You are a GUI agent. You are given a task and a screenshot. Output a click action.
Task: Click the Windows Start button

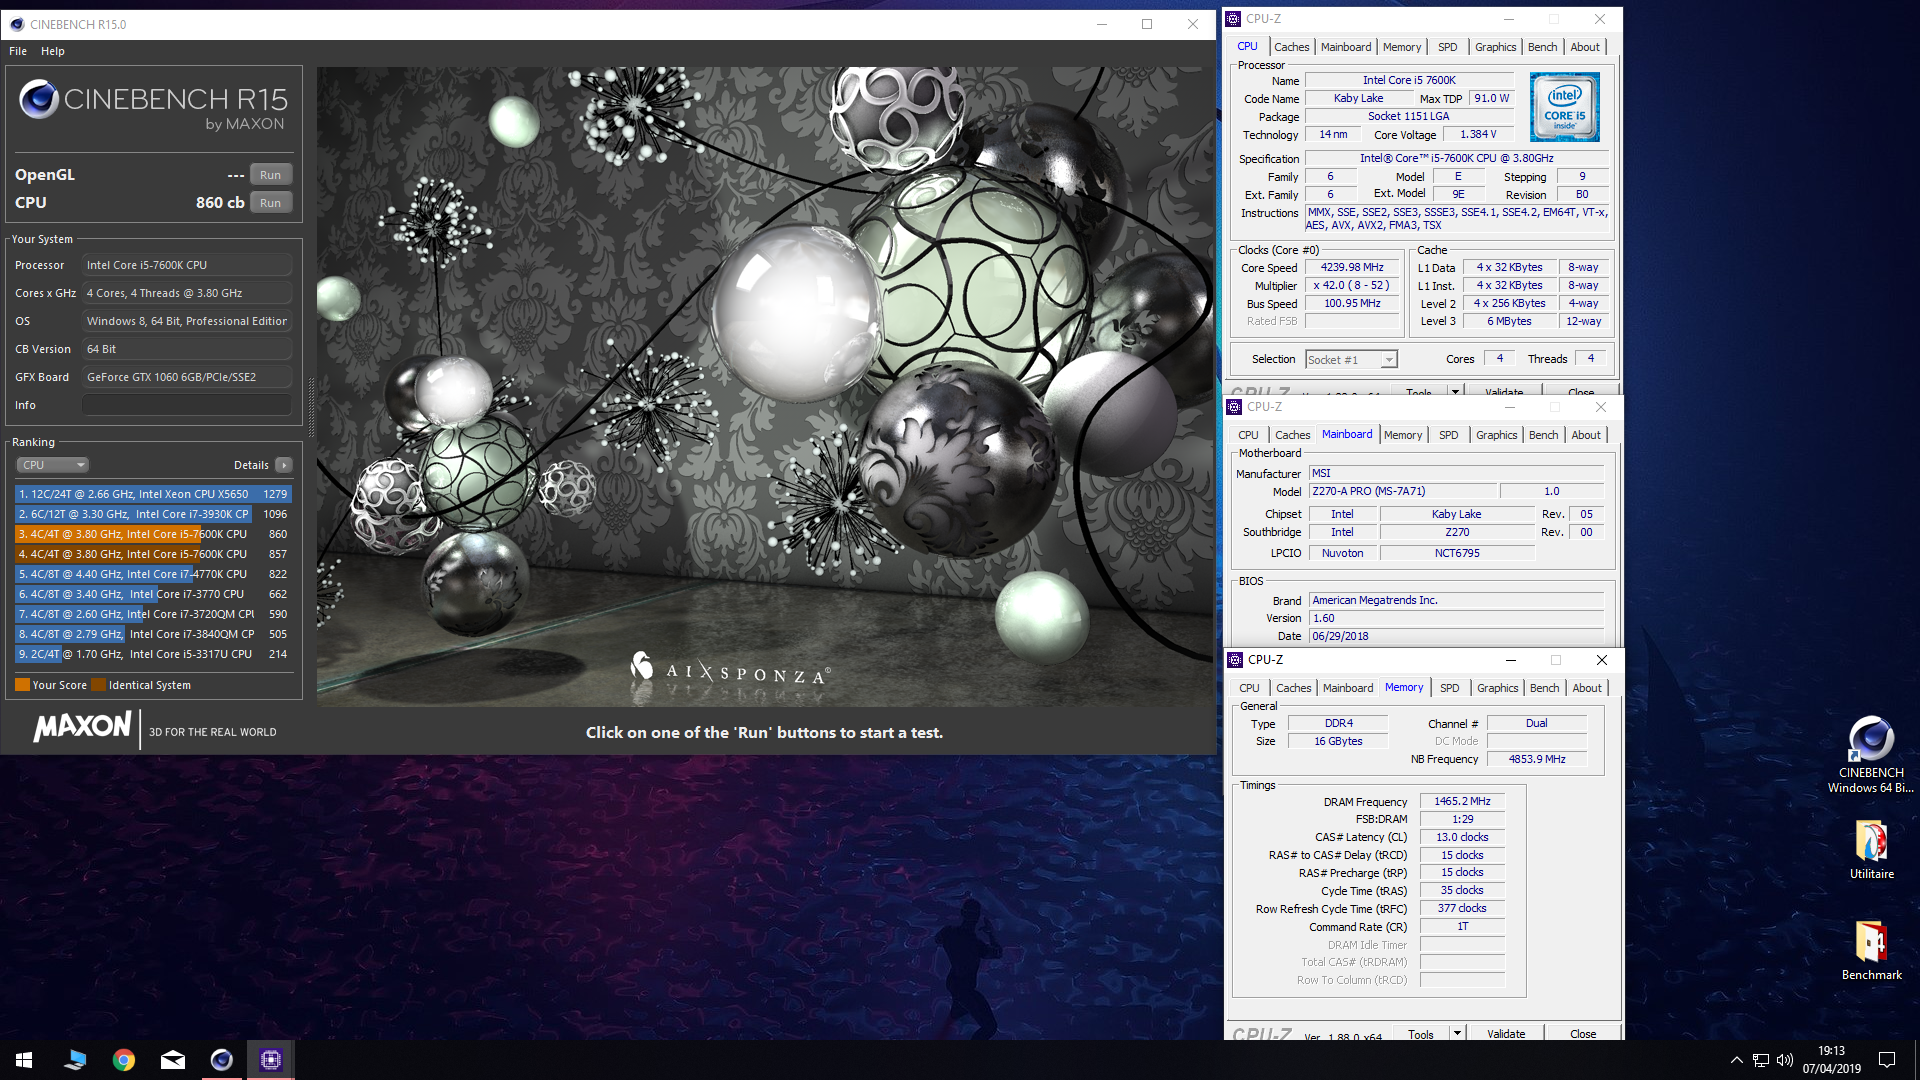[24, 1060]
